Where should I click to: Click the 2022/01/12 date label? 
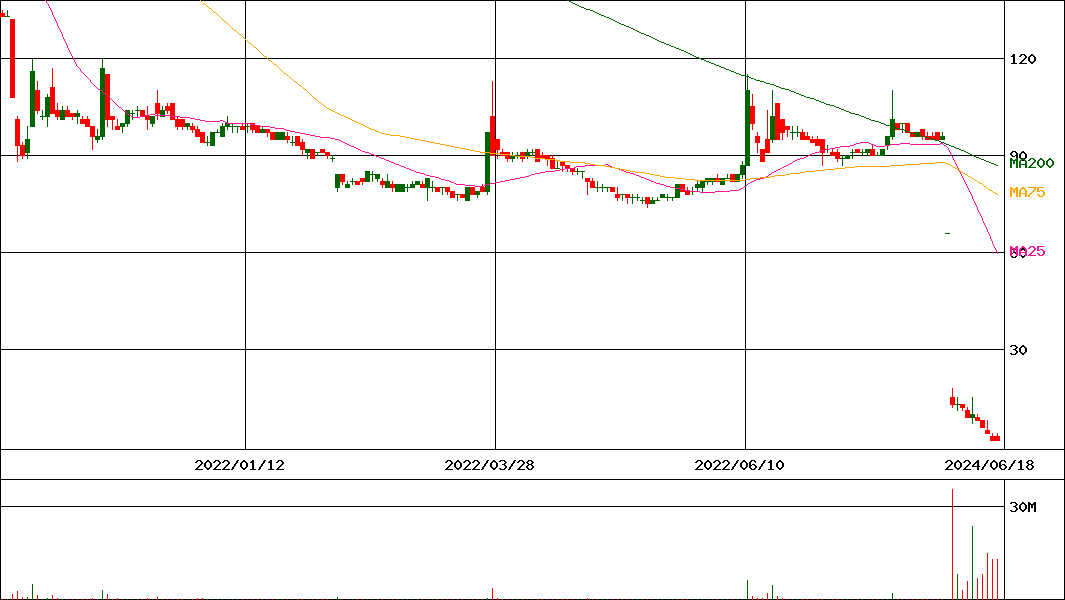click(240, 465)
